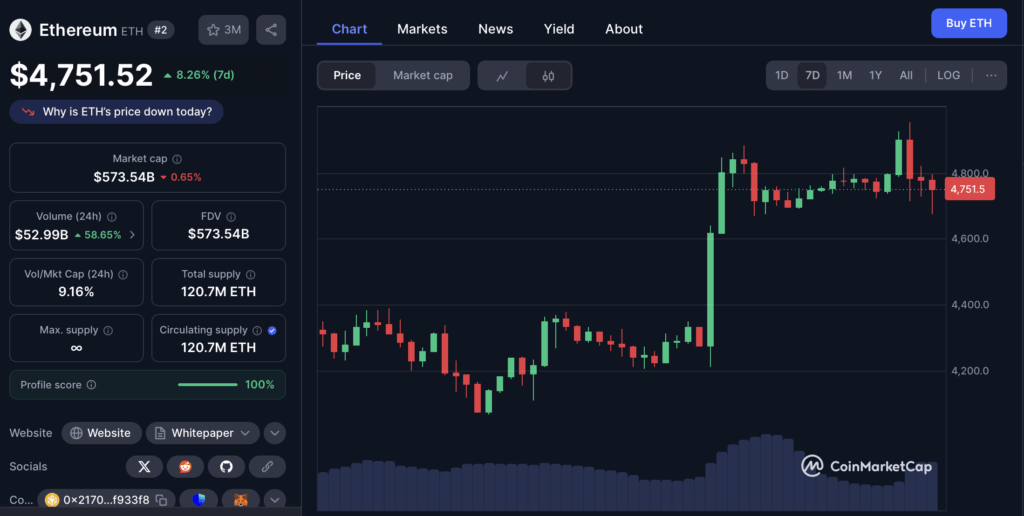Click the 4,400.0 axis label
1024x516 pixels.
coord(970,304)
